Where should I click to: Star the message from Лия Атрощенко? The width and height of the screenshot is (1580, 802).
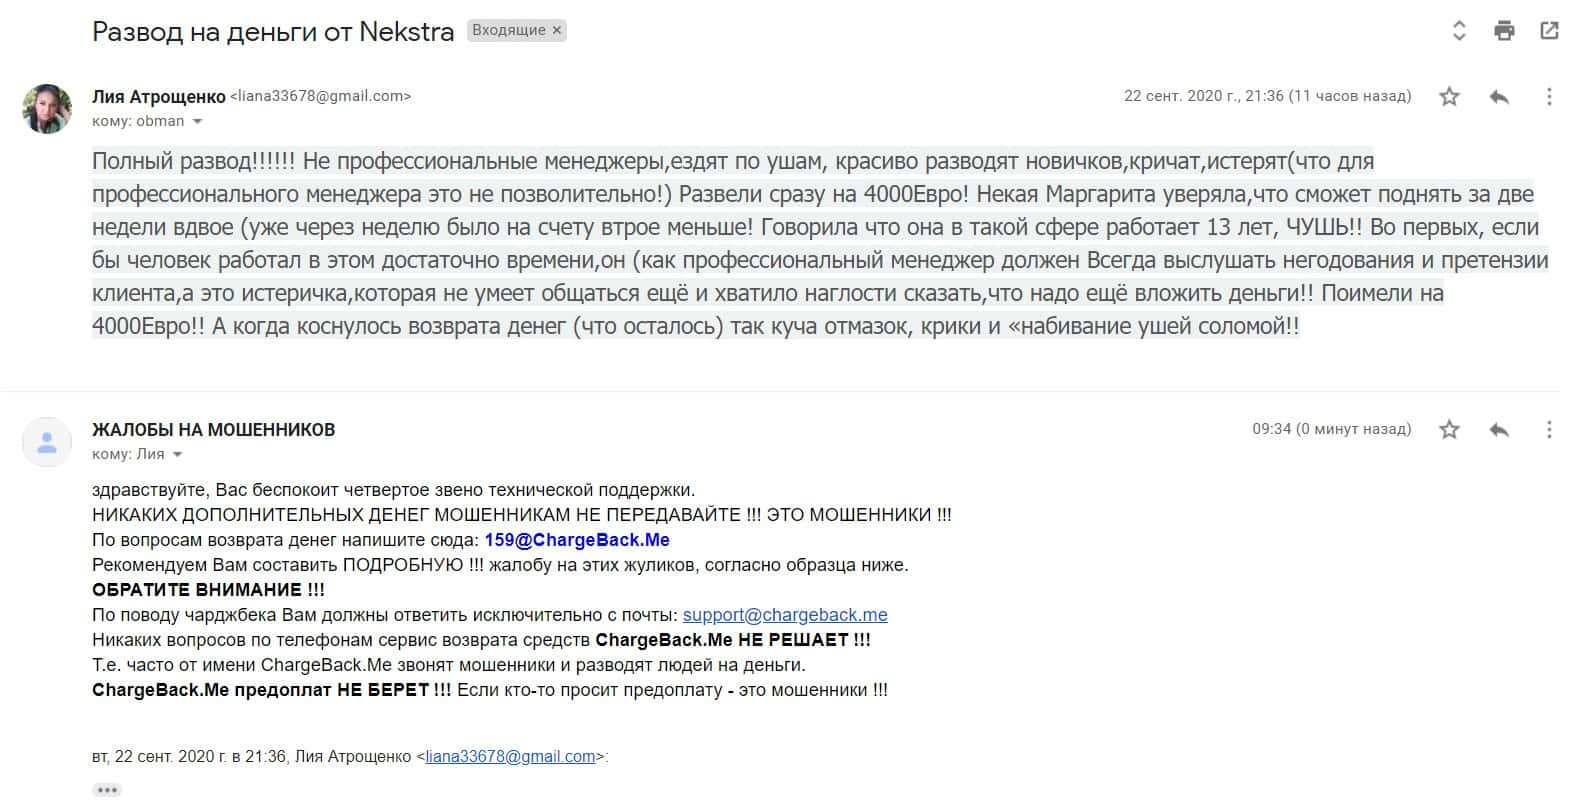click(x=1449, y=97)
